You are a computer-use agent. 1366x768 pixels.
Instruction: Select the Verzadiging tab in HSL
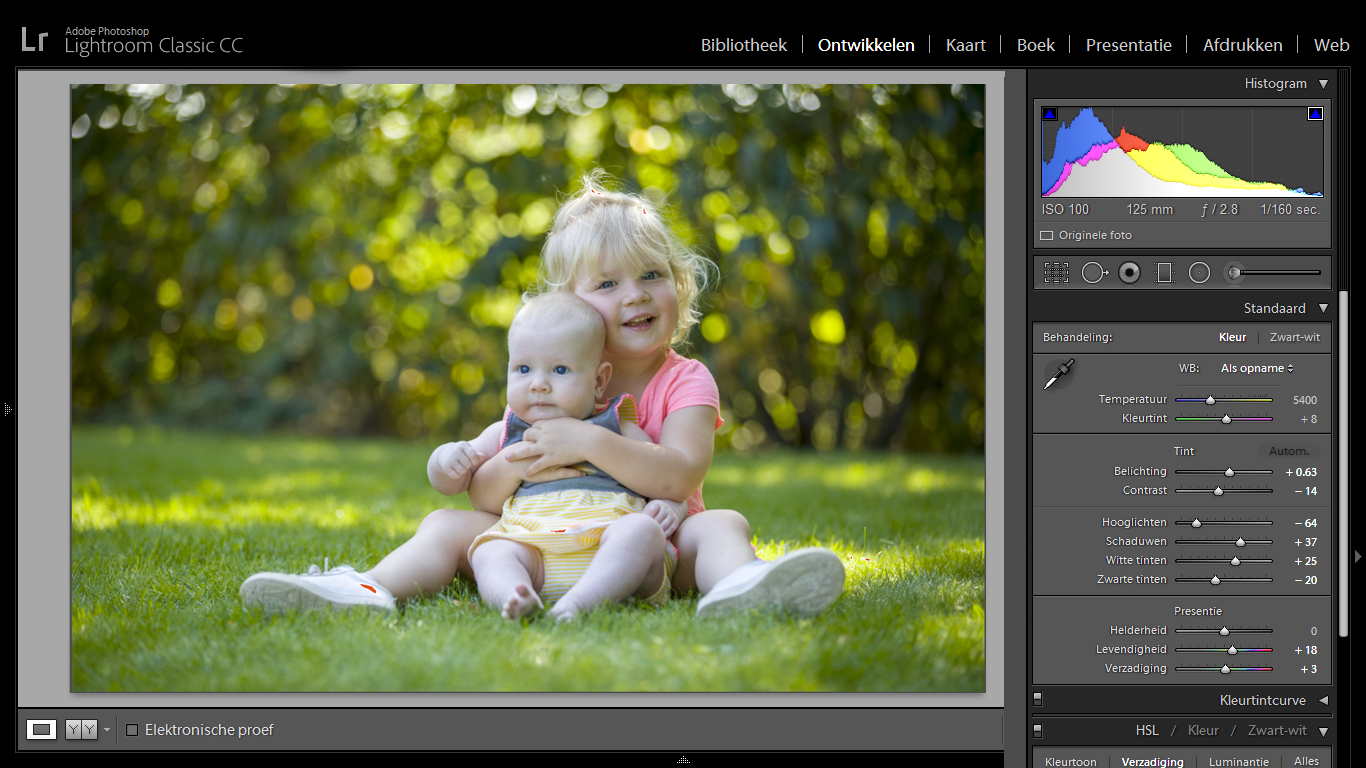1153,762
